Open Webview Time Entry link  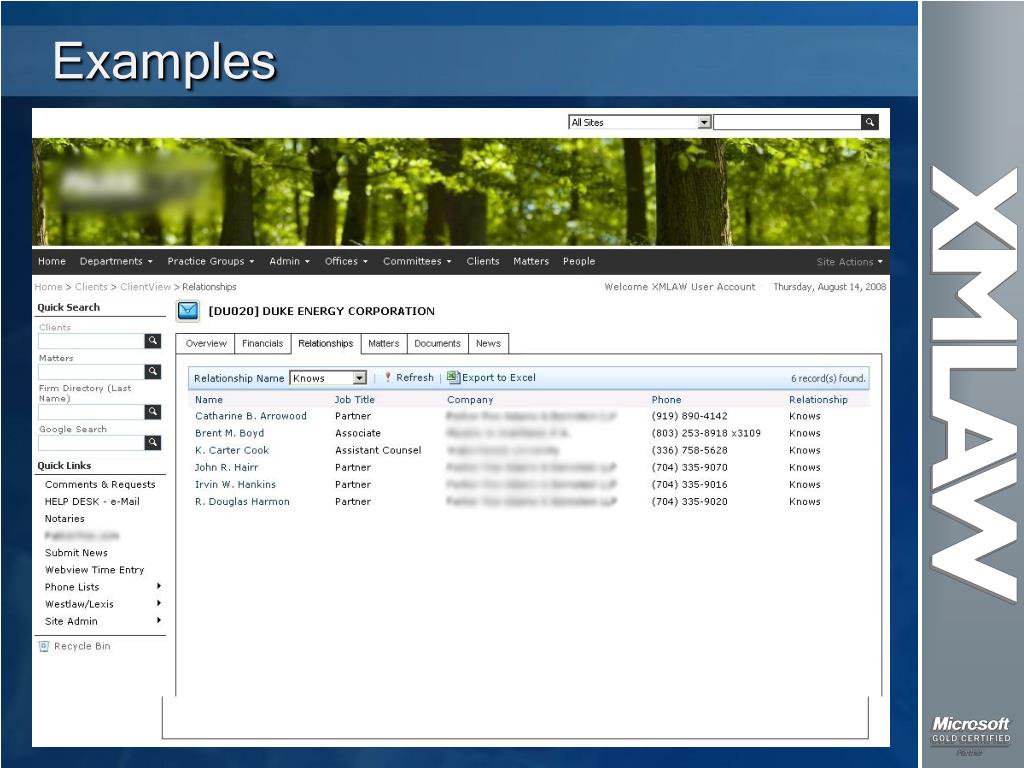(95, 569)
